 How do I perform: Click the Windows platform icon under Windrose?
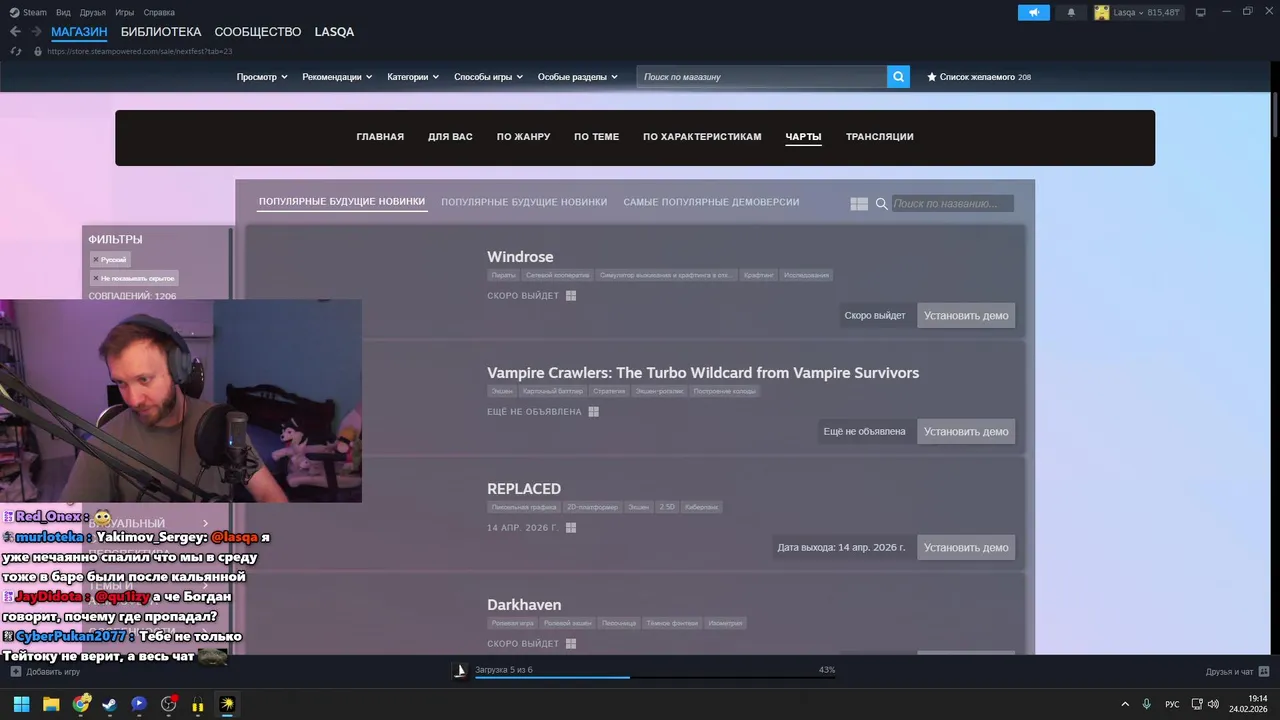pos(571,296)
